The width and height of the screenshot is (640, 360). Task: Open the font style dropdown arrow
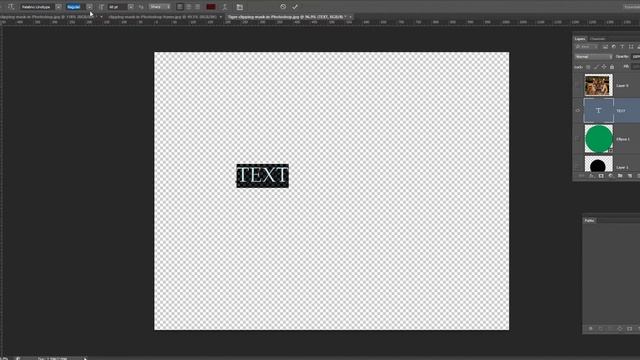pos(89,7)
